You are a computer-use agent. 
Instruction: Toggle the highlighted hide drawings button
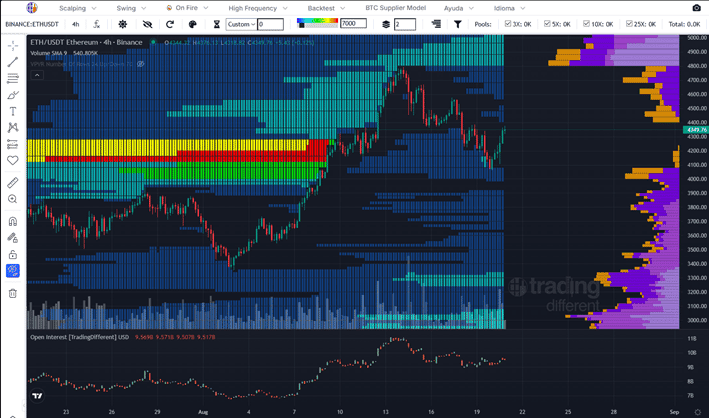(13, 271)
